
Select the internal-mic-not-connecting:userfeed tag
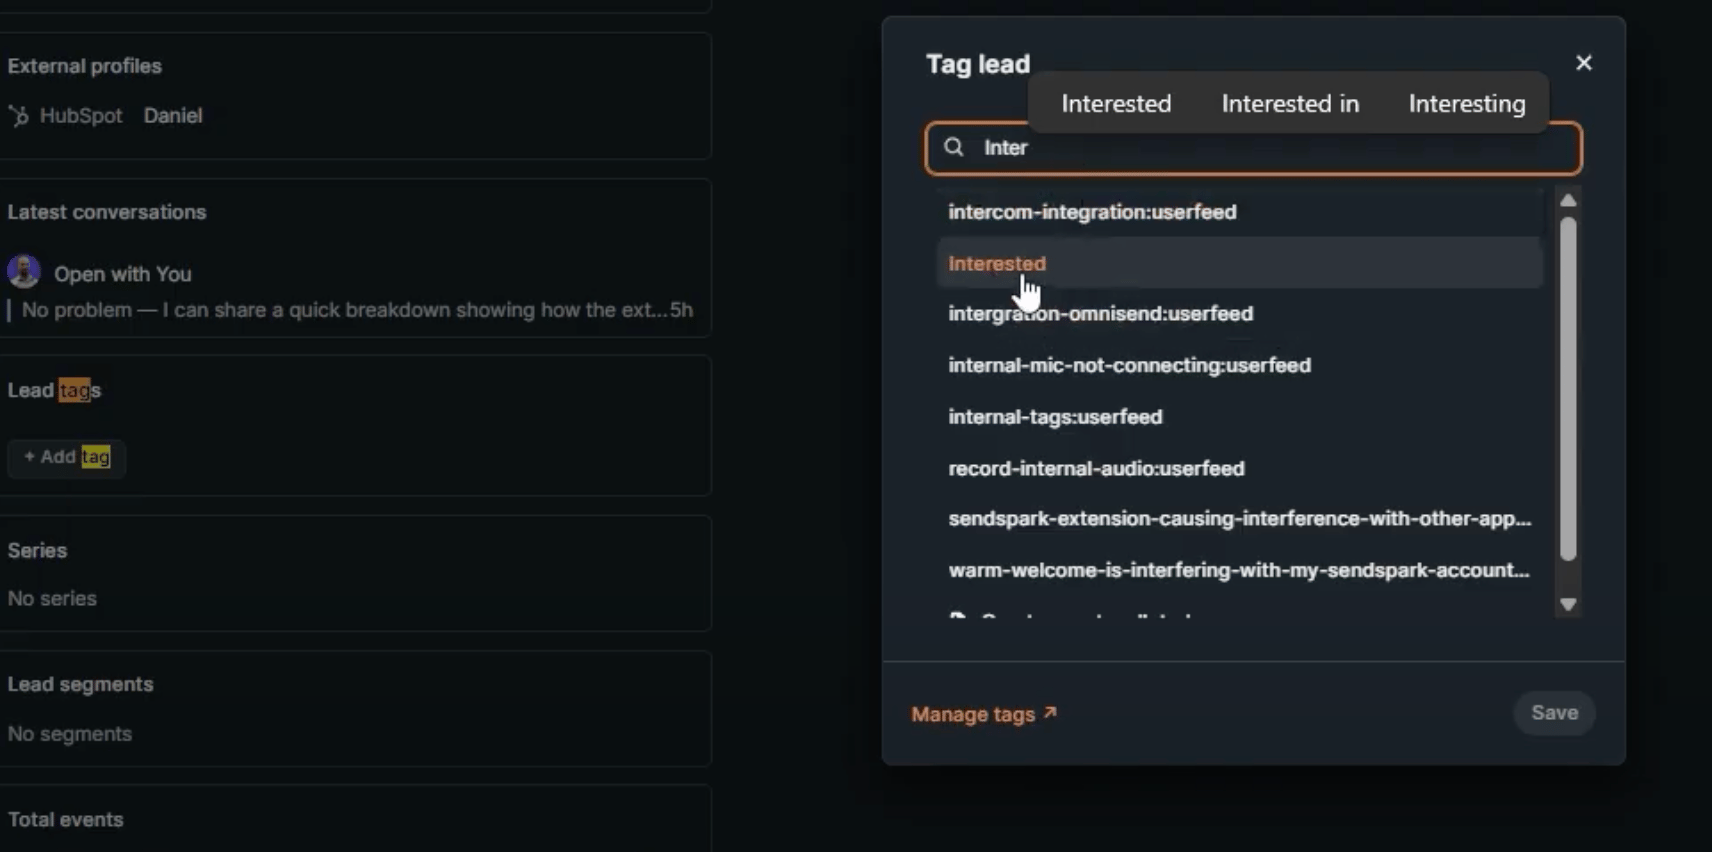1240,365
